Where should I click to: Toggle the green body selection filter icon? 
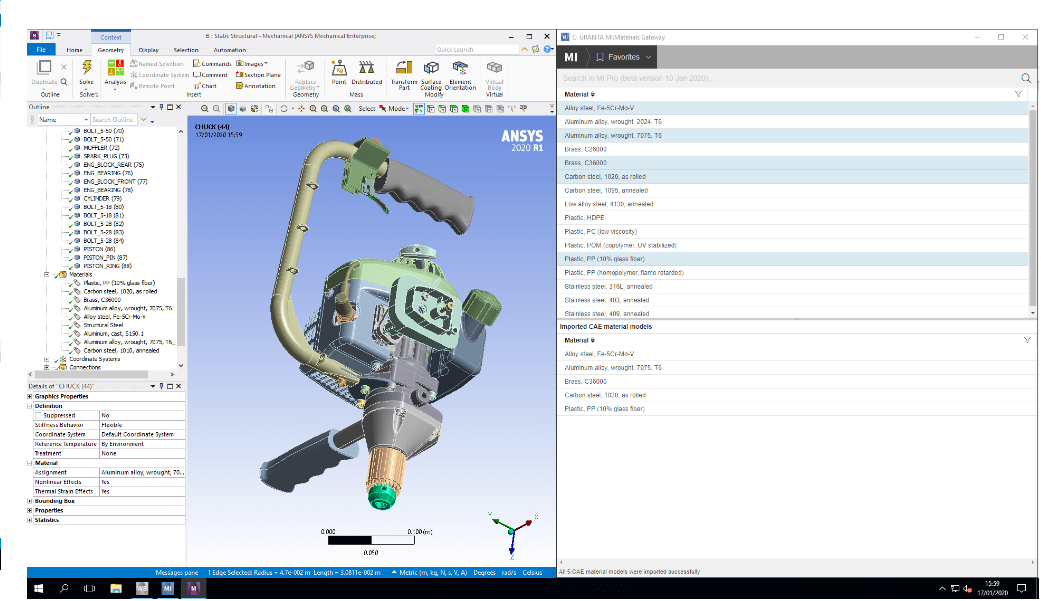coord(465,109)
